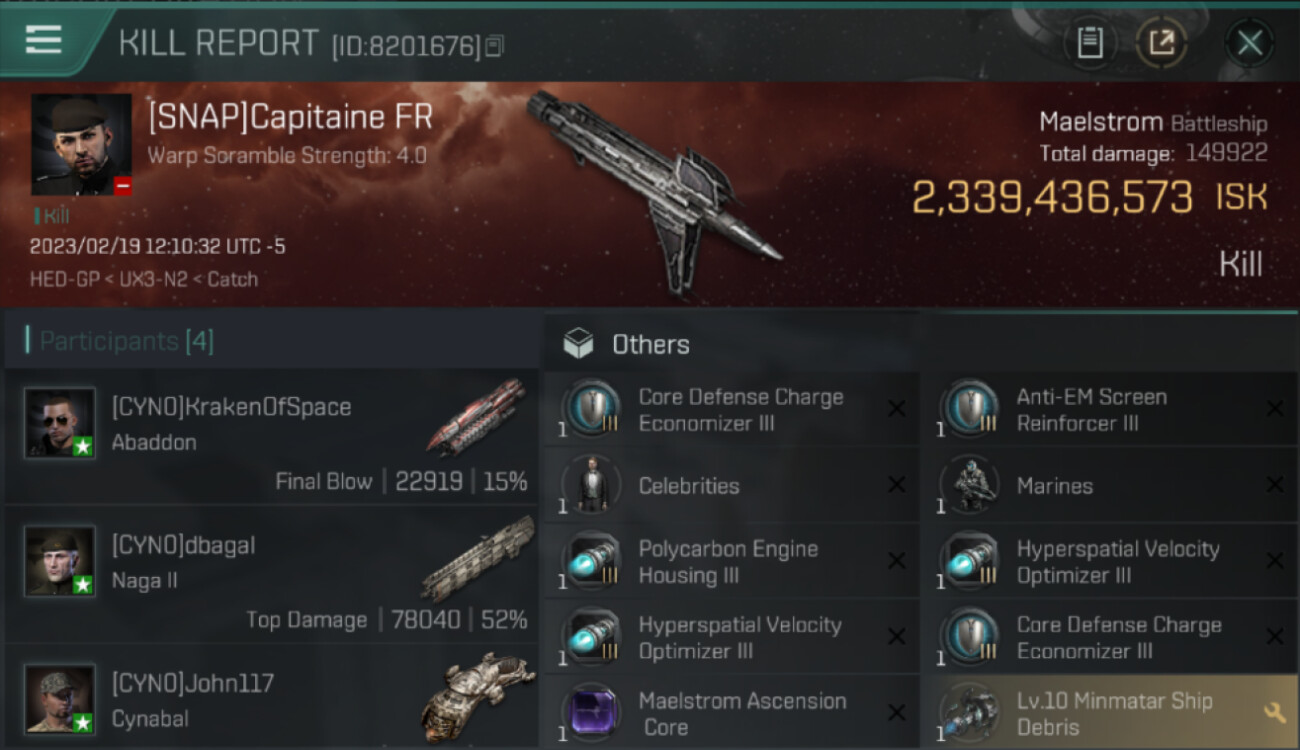Image resolution: width=1300 pixels, height=750 pixels.
Task: Open Capitaine FR's portrait
Action: tap(81, 145)
